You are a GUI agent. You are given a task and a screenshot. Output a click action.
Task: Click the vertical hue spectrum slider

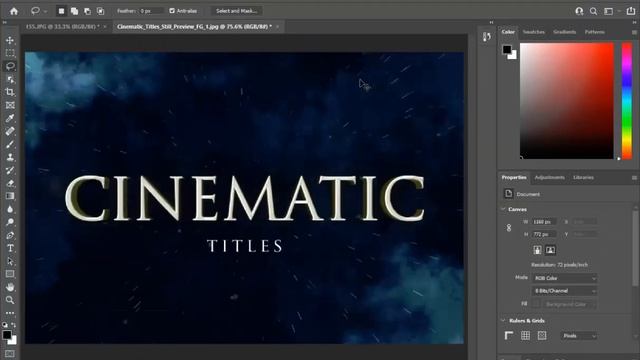coord(627,101)
